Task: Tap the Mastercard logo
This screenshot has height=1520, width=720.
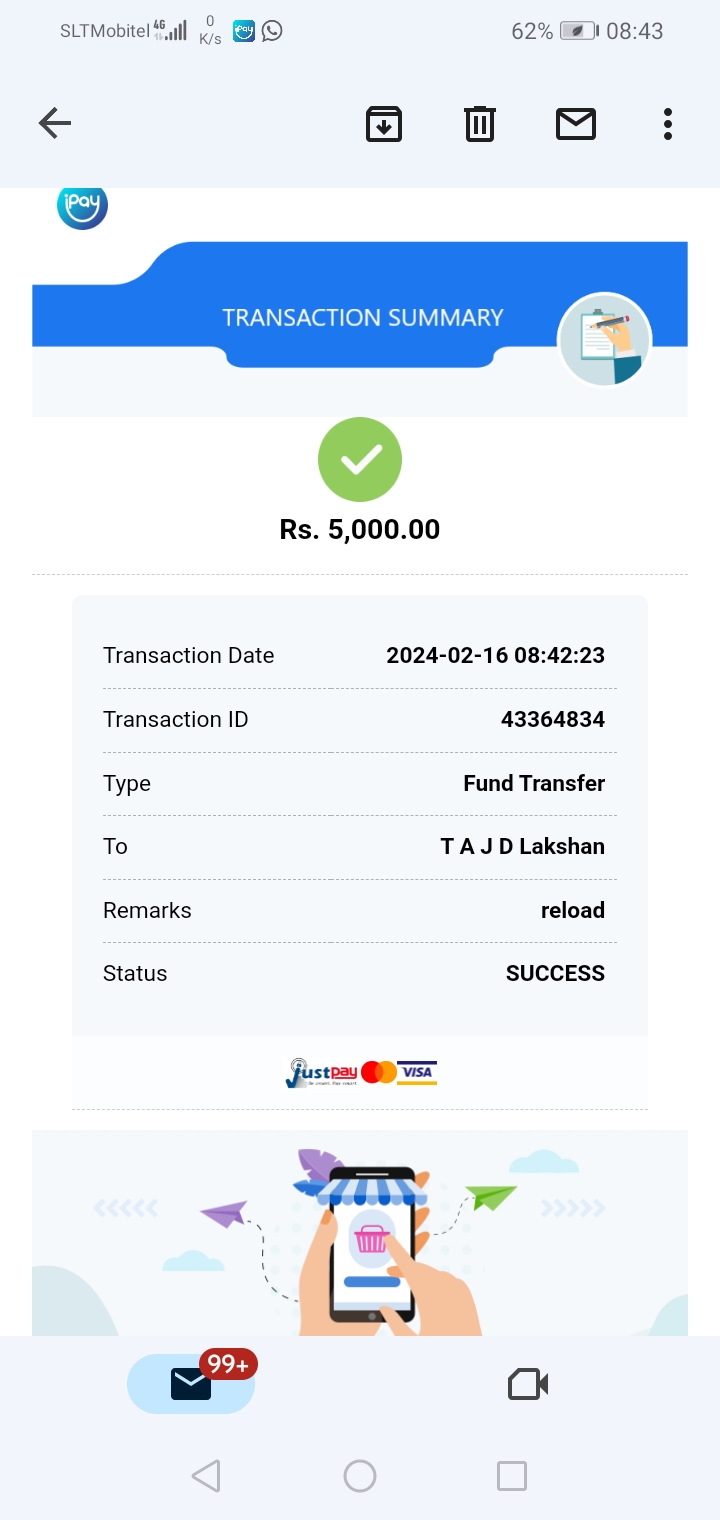Action: click(379, 1073)
